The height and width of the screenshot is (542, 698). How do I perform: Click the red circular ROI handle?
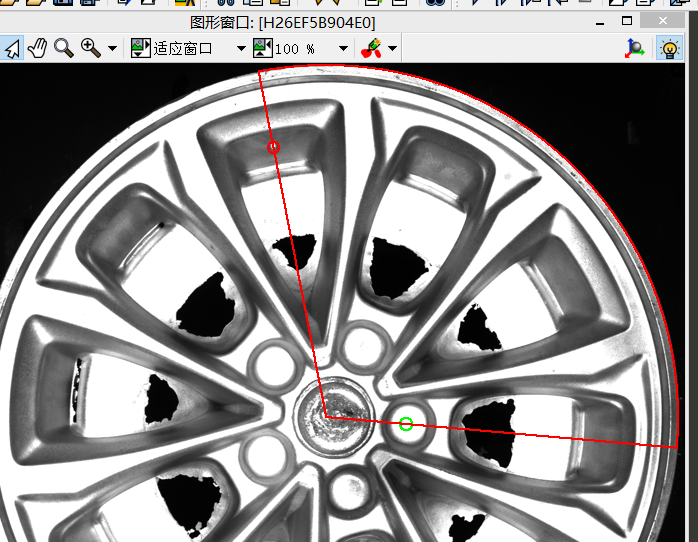tap(273, 147)
